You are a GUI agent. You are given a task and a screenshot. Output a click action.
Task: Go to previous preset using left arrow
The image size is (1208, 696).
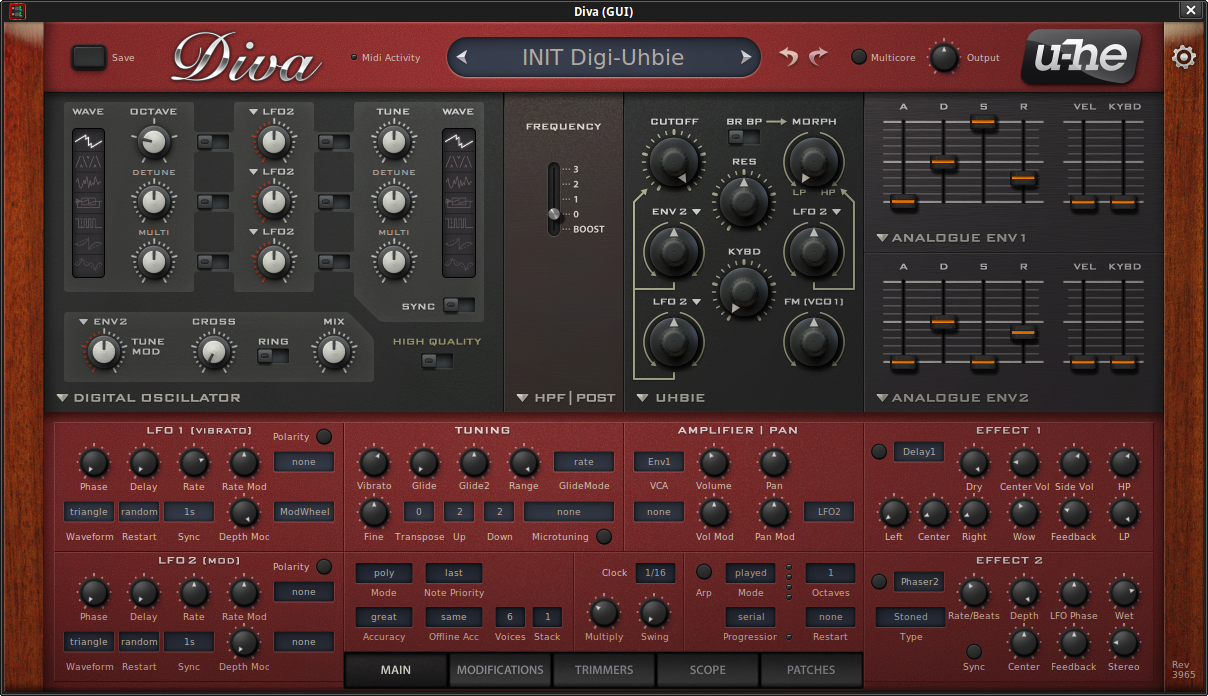(461, 57)
